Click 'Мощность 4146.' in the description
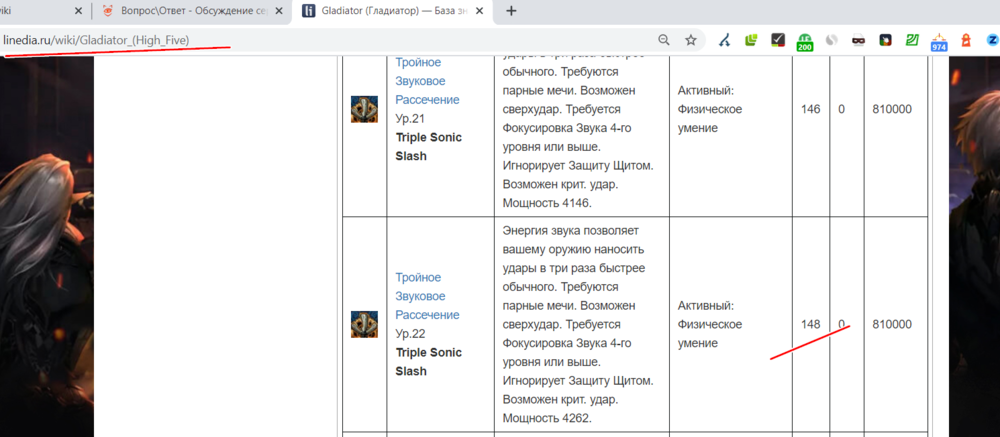 coord(548,204)
